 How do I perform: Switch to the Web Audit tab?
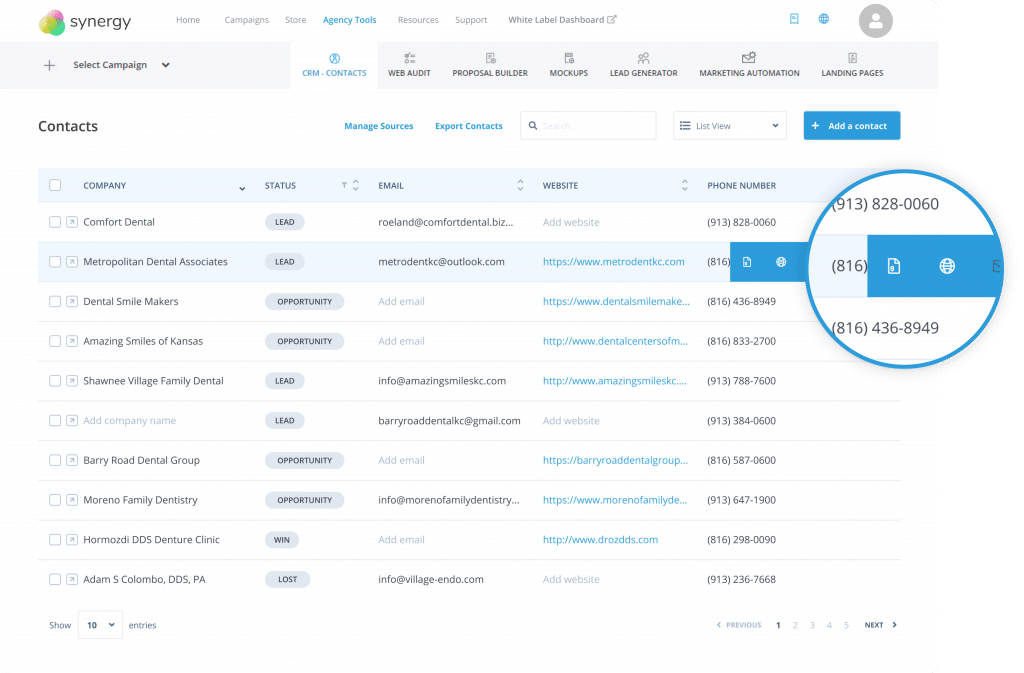point(409,66)
